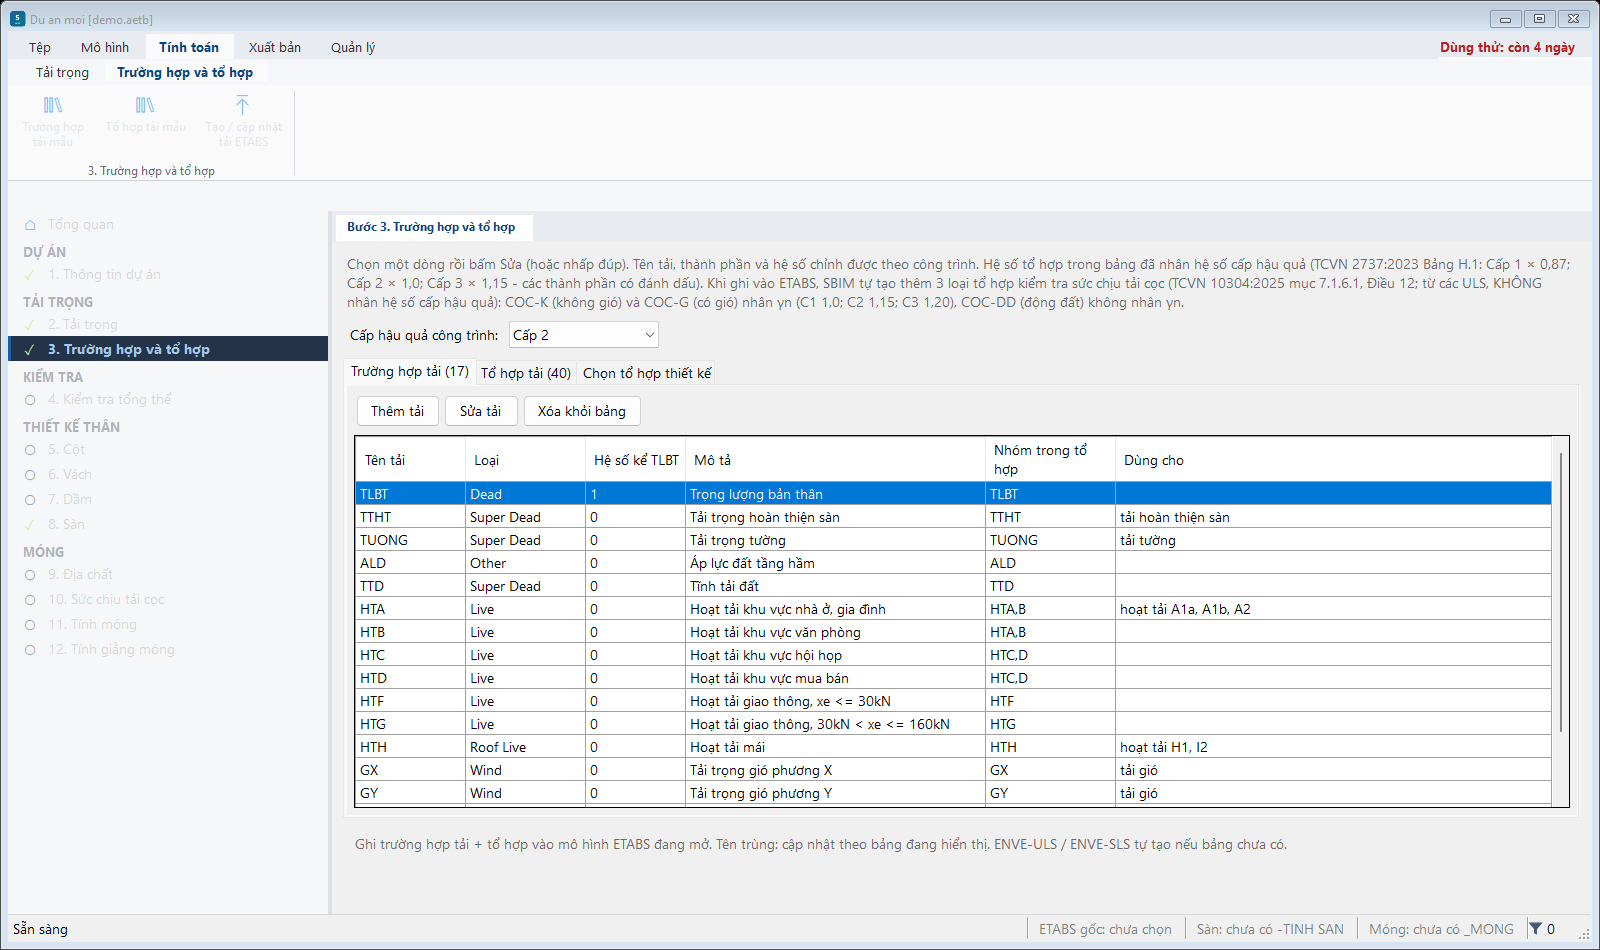Click the Tổ hợp tải mẫu ribbon icon
Image resolution: width=1600 pixels, height=950 pixels.
point(145,114)
